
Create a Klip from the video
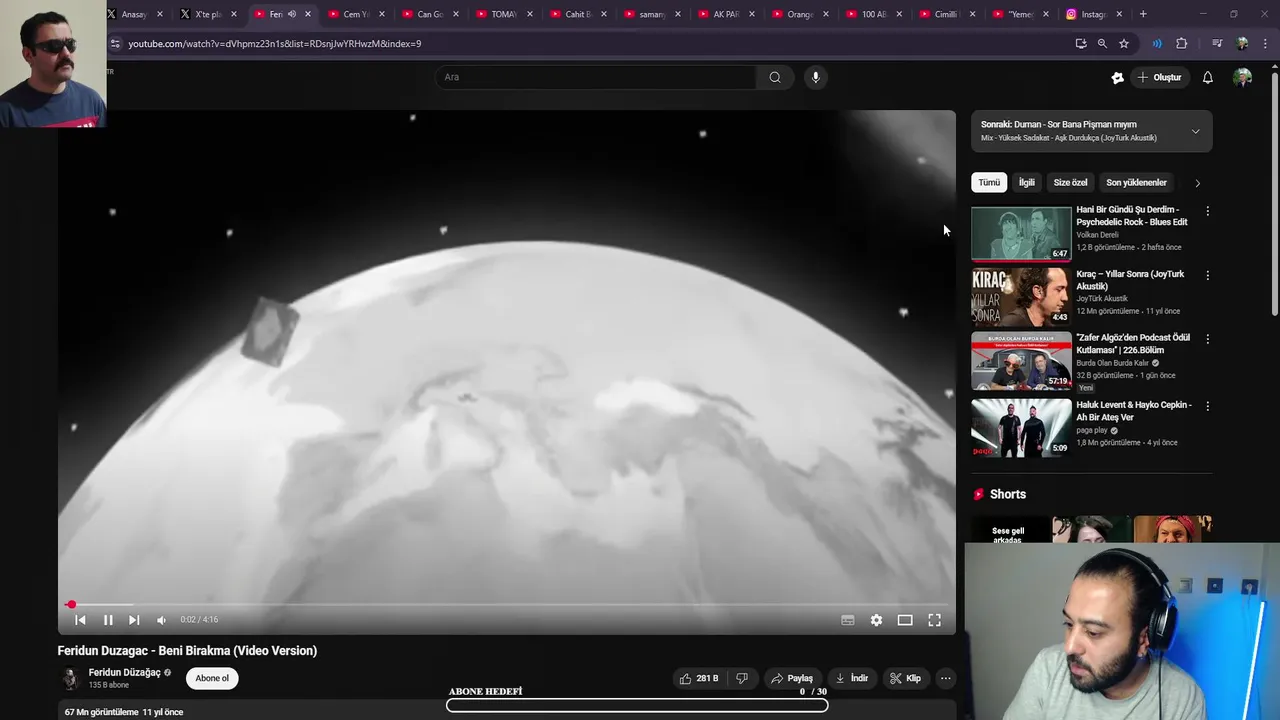(905, 678)
